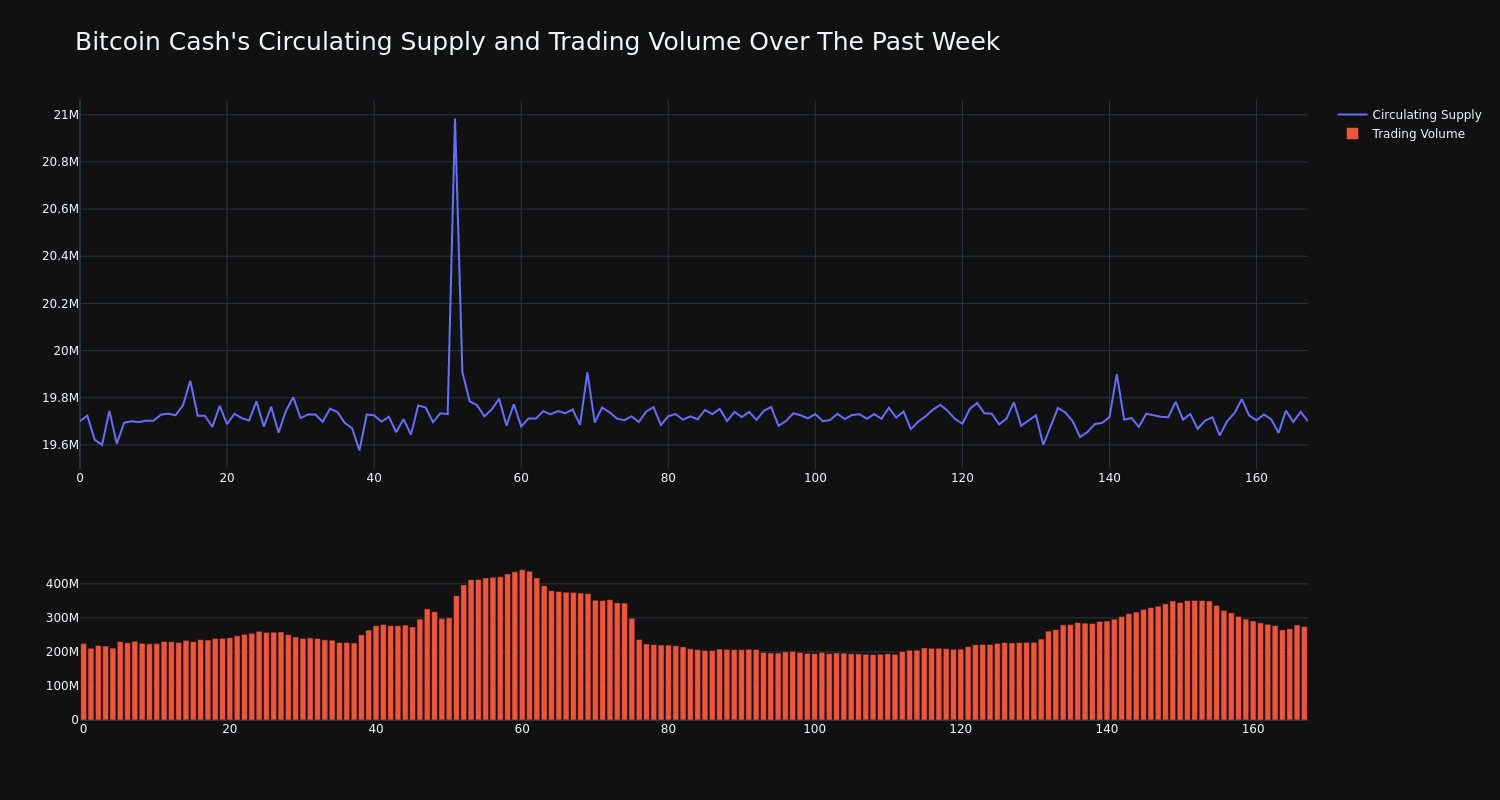Viewport: 1500px width, 800px height.
Task: Click the 20.4M y-axis label
Action: (60, 256)
